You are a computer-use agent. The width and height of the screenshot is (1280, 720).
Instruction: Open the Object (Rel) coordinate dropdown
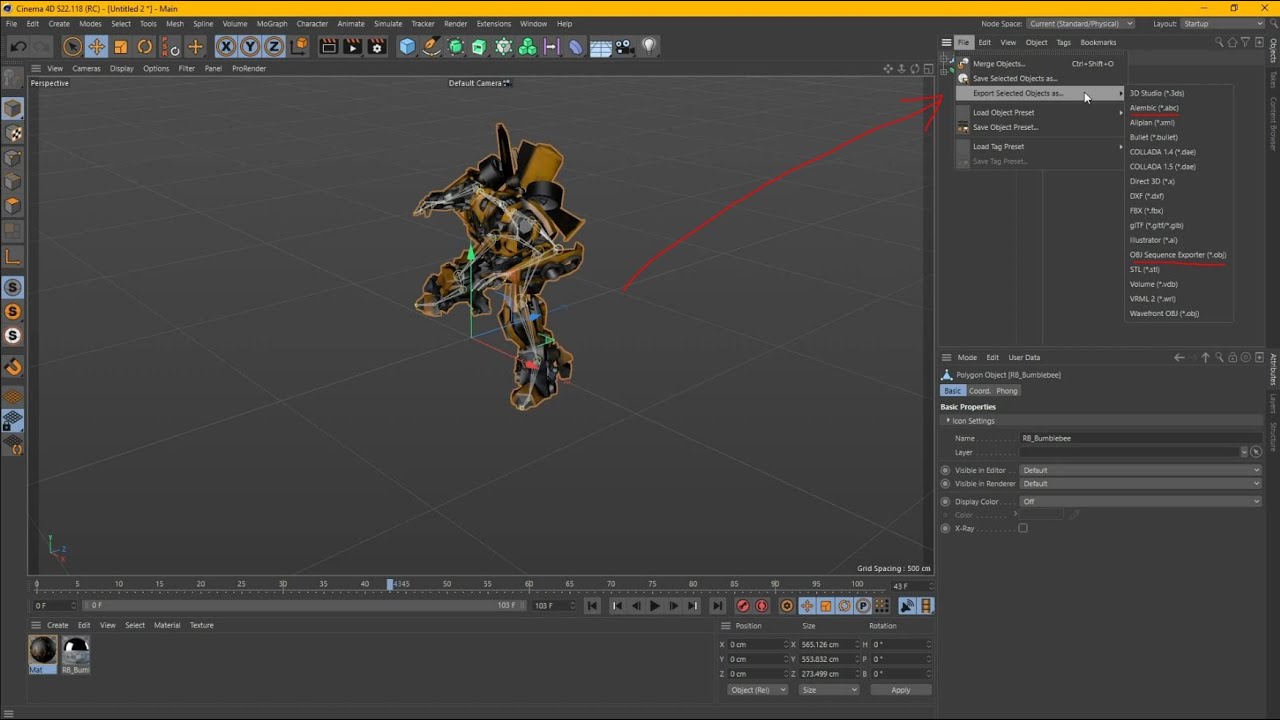pos(757,690)
